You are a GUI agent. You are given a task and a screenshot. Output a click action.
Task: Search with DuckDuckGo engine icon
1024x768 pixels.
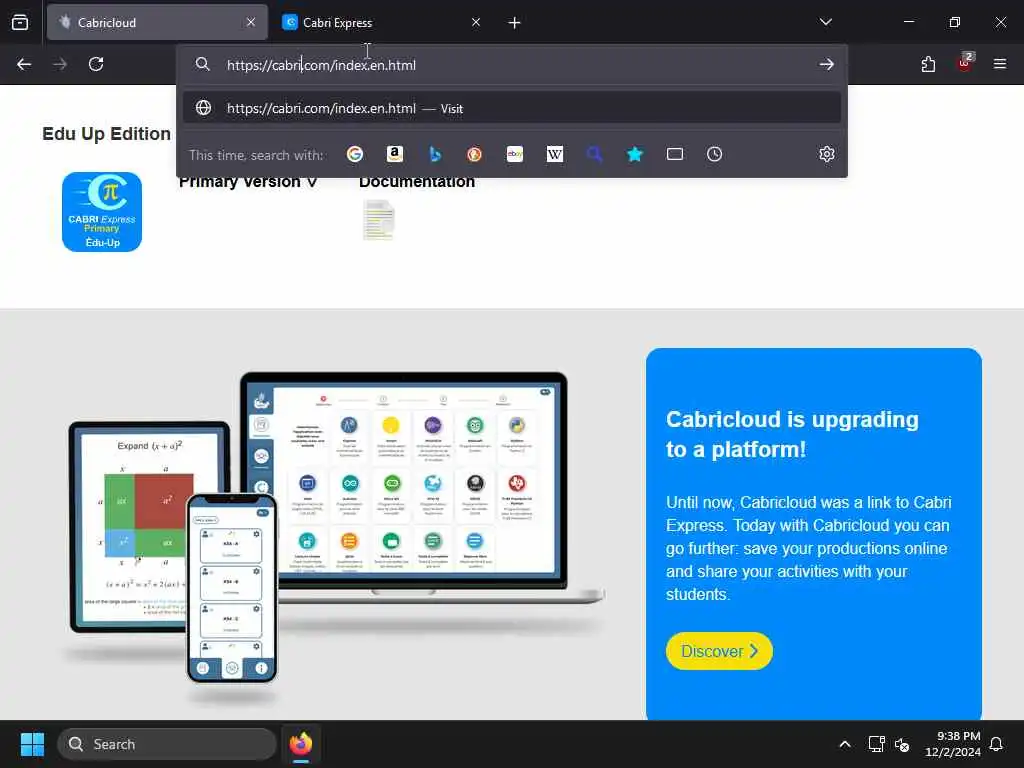click(475, 154)
